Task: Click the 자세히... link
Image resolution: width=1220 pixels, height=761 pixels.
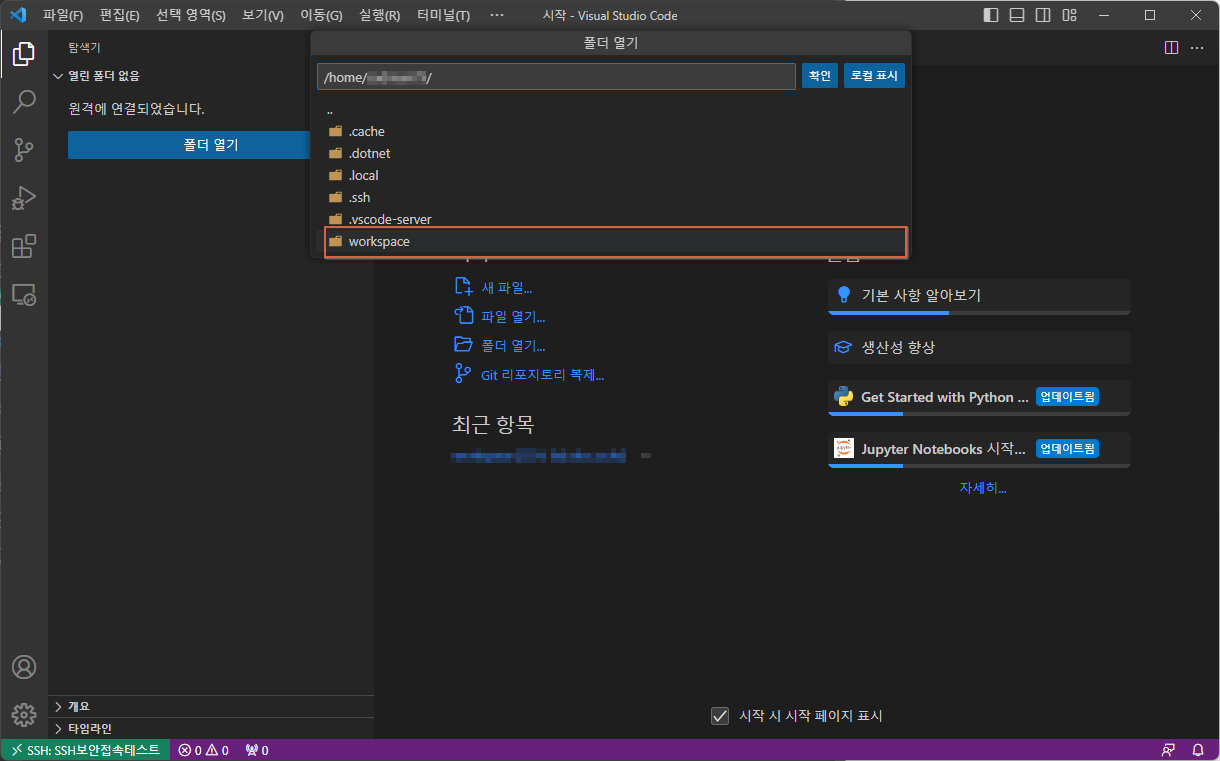Action: pyautogui.click(x=983, y=488)
